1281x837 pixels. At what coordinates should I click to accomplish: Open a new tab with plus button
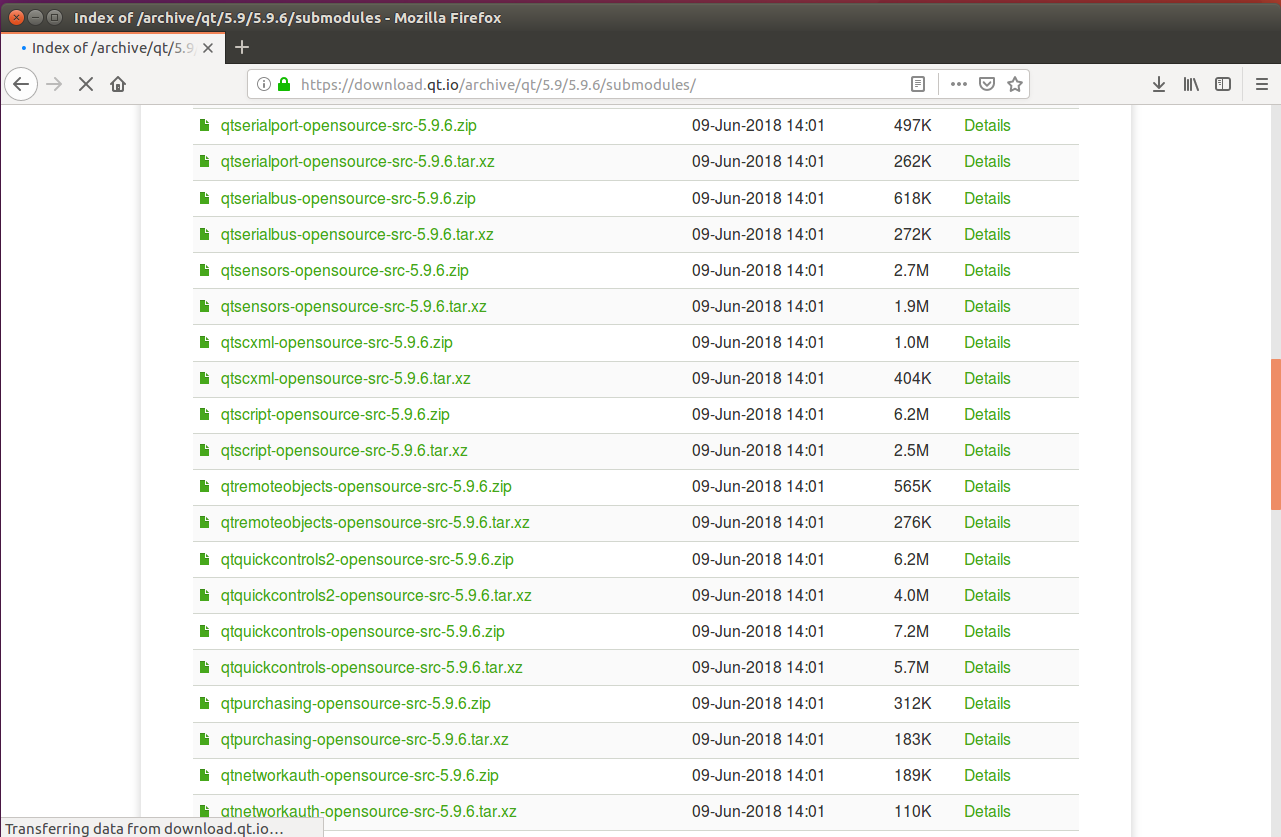242,47
